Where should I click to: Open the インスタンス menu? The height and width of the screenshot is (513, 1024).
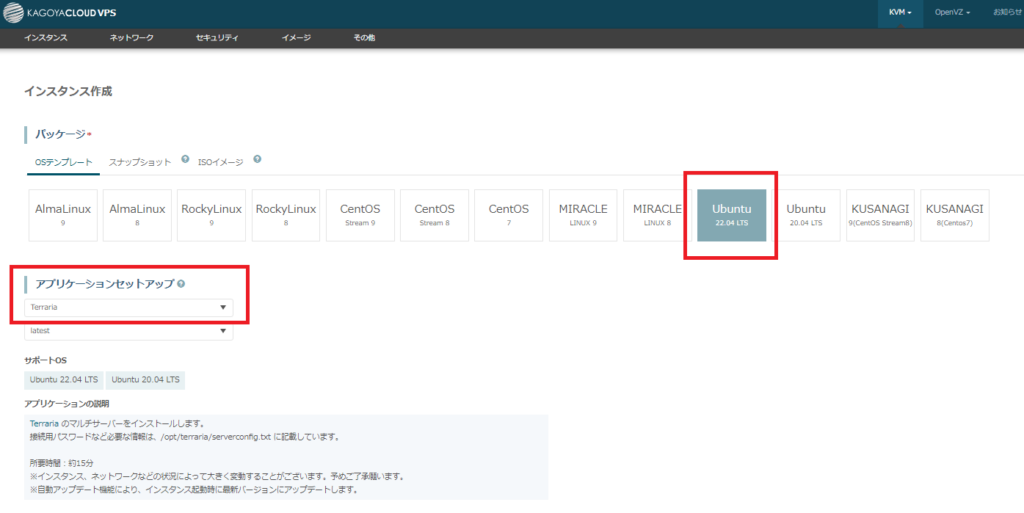46,37
